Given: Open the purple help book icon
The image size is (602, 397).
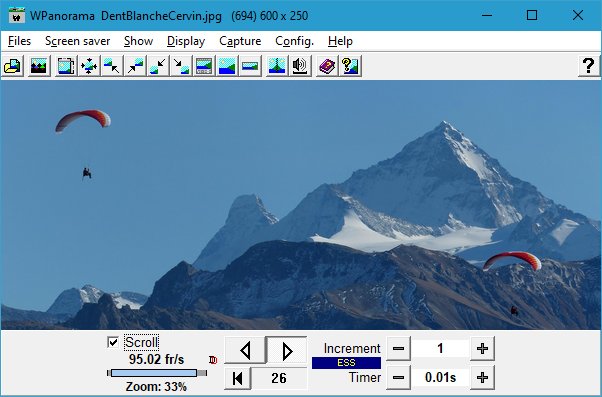Looking at the screenshot, I should [x=327, y=66].
